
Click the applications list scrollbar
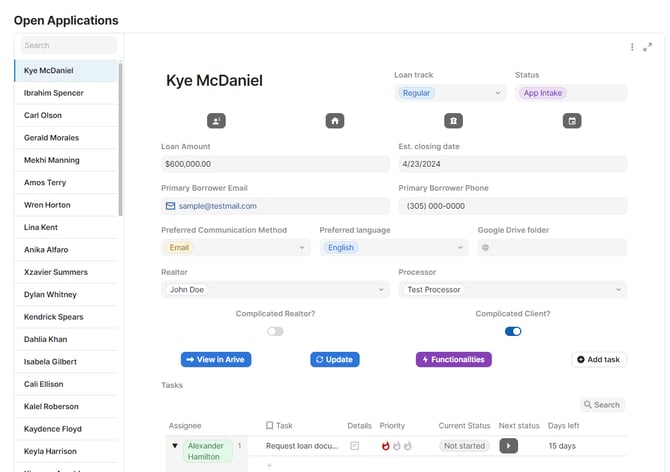[x=120, y=139]
